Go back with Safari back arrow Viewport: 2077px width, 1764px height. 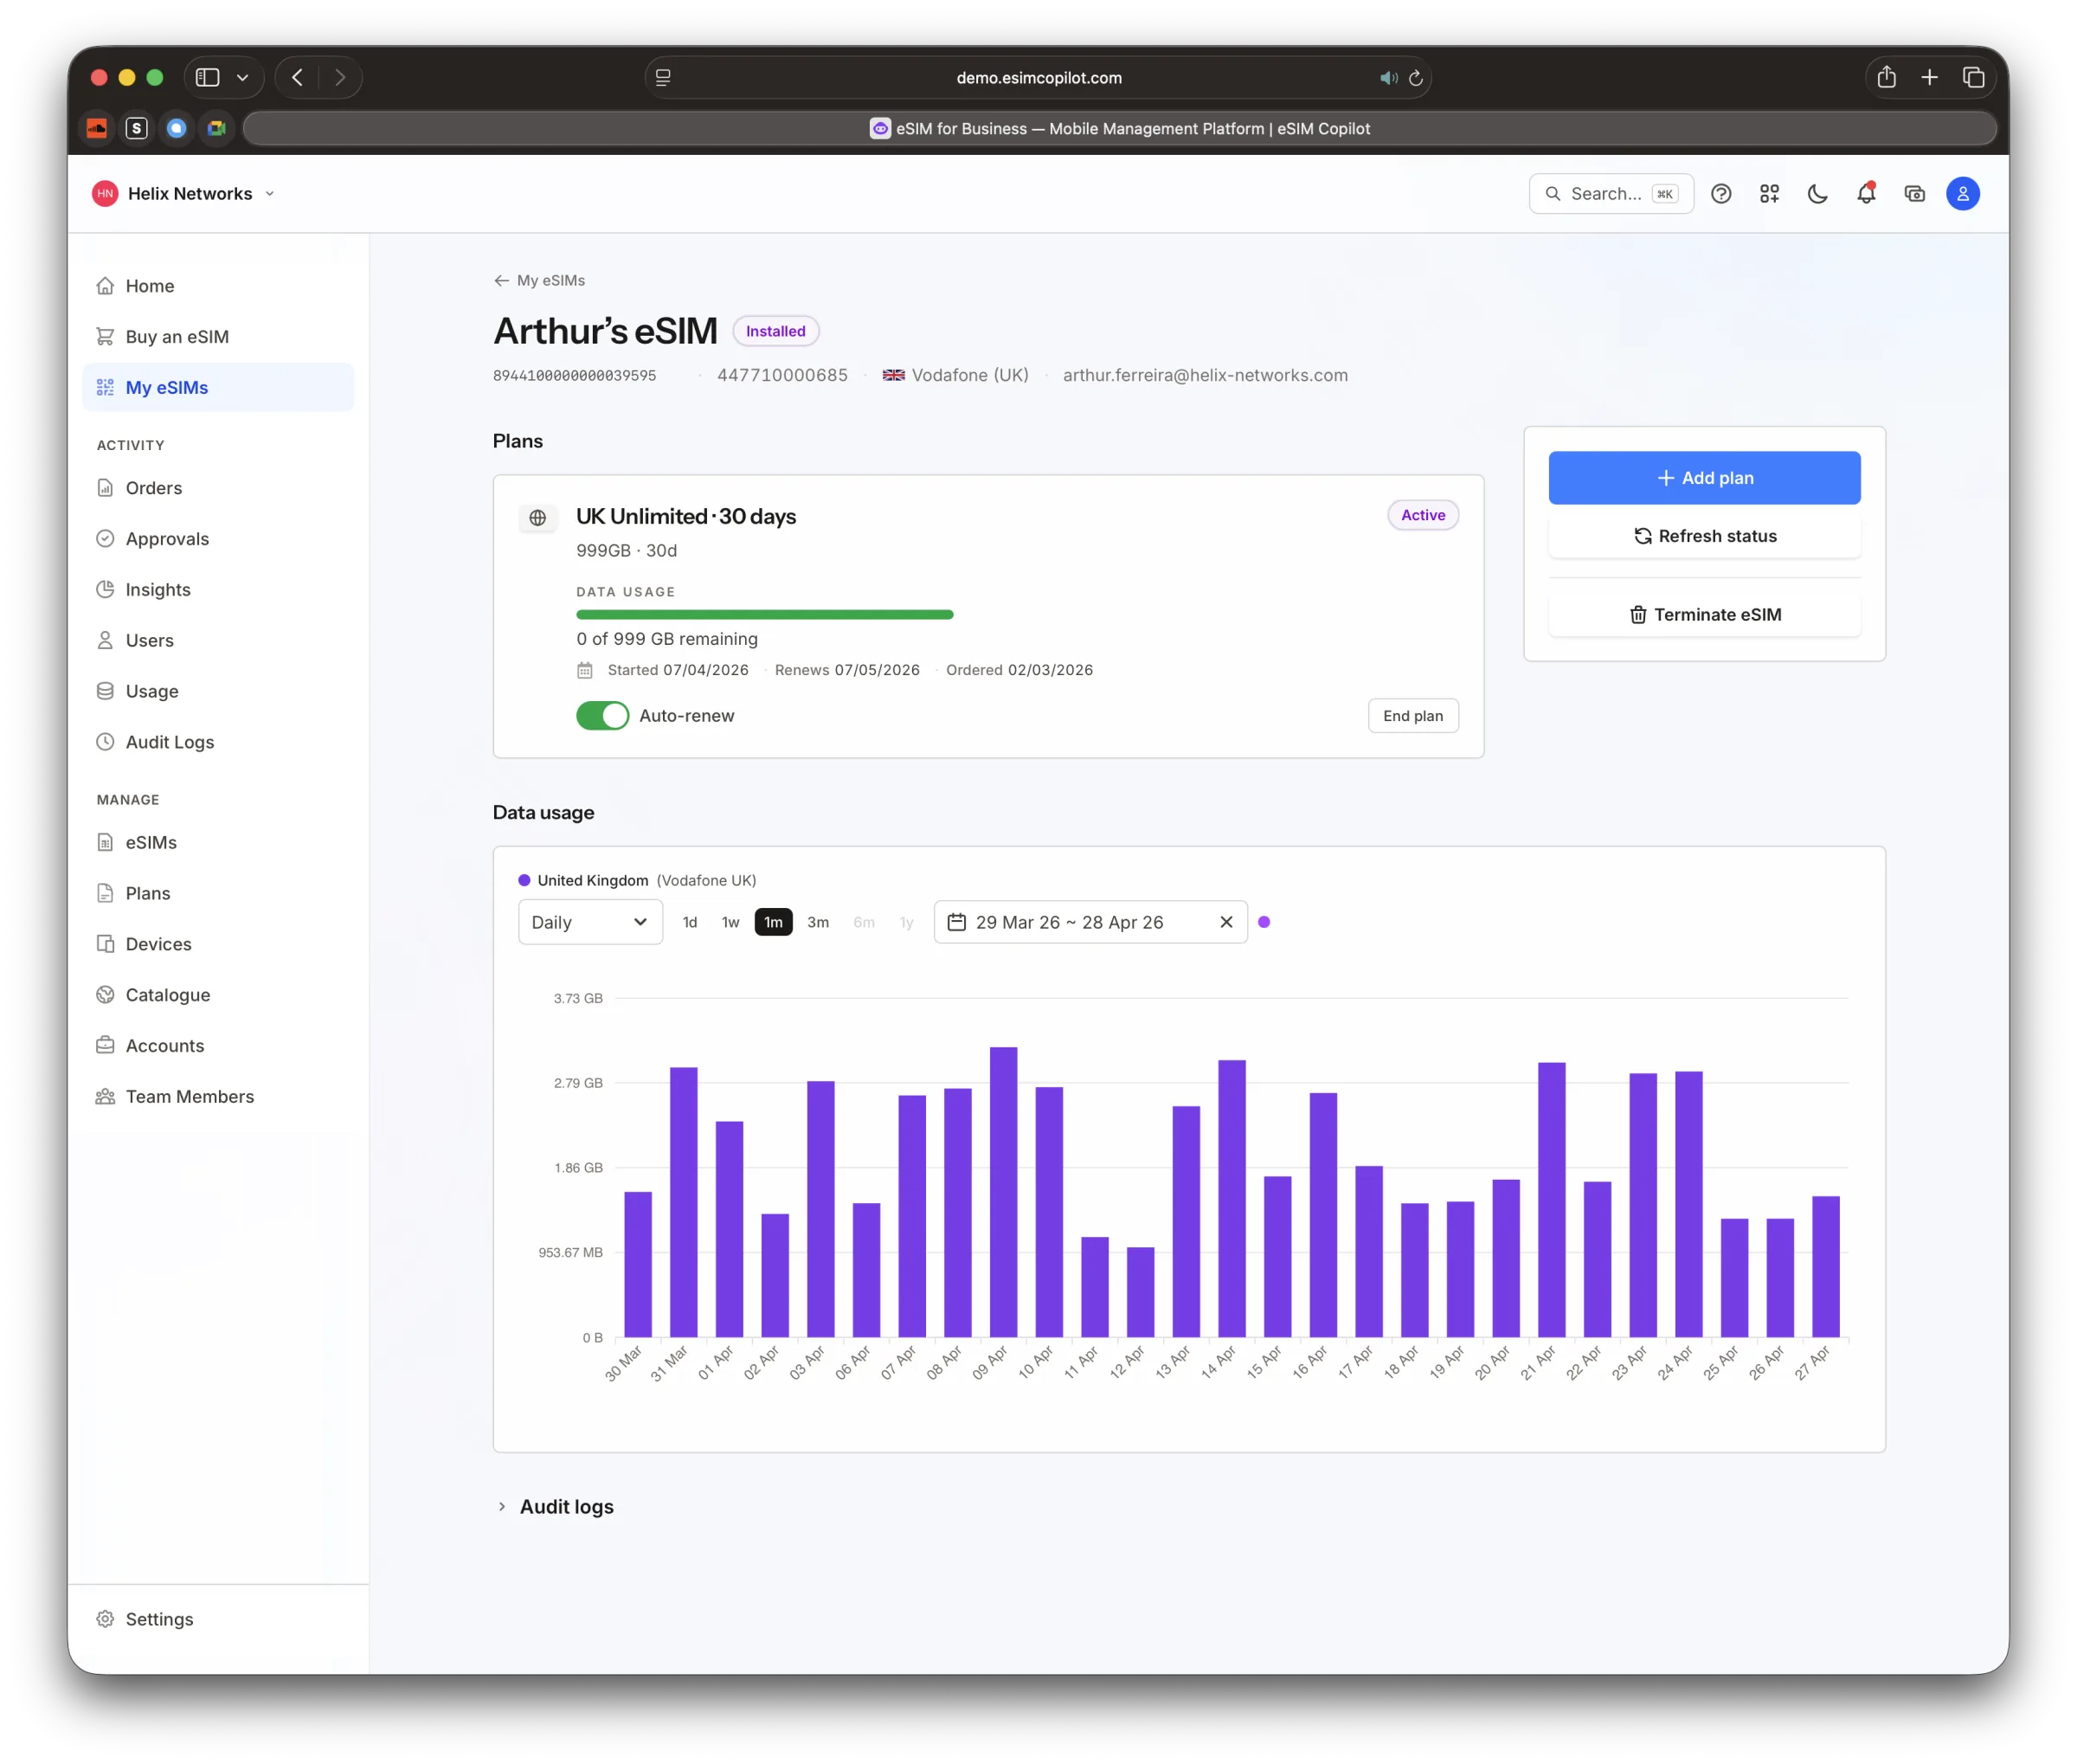297,77
